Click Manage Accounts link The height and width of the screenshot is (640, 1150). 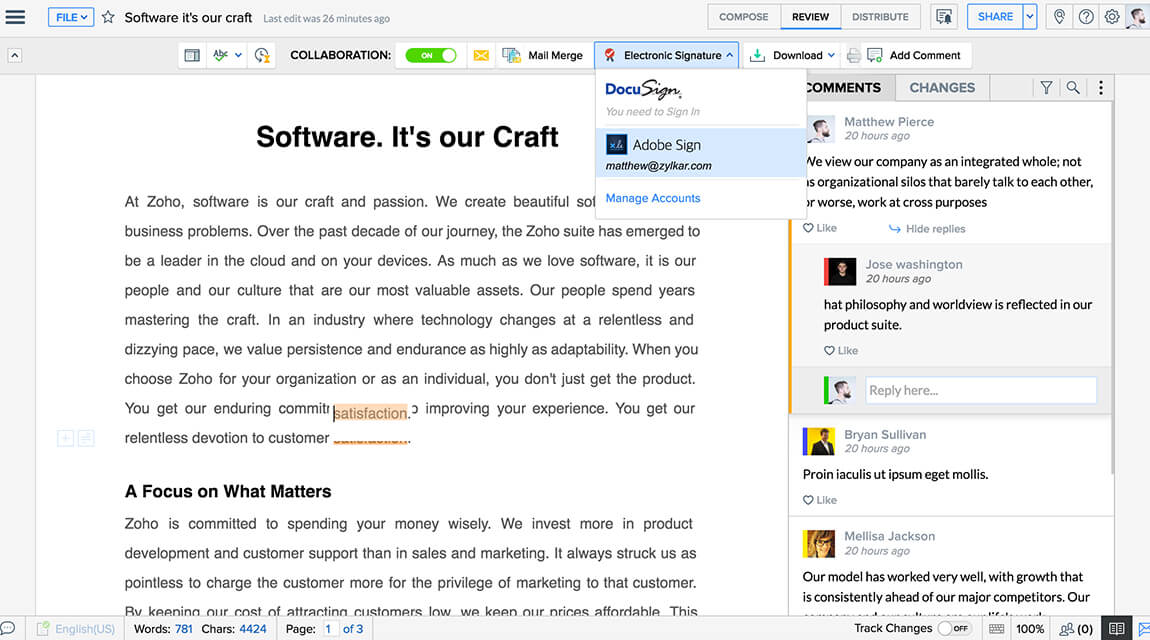click(x=652, y=198)
